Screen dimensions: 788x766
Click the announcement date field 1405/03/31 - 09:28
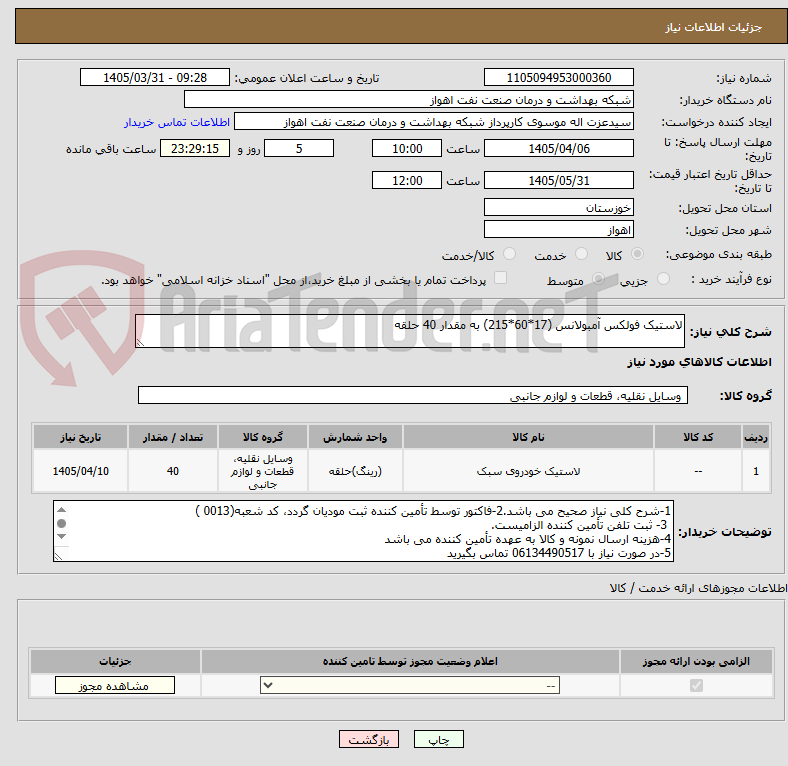click(155, 77)
